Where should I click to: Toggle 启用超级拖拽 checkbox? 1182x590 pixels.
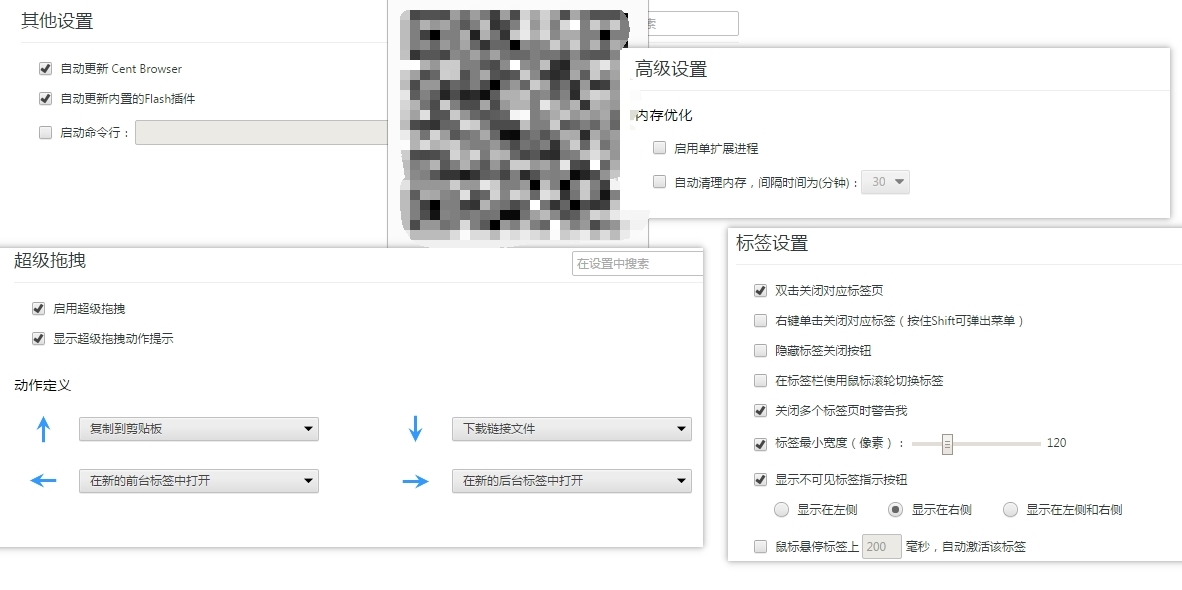[x=38, y=308]
